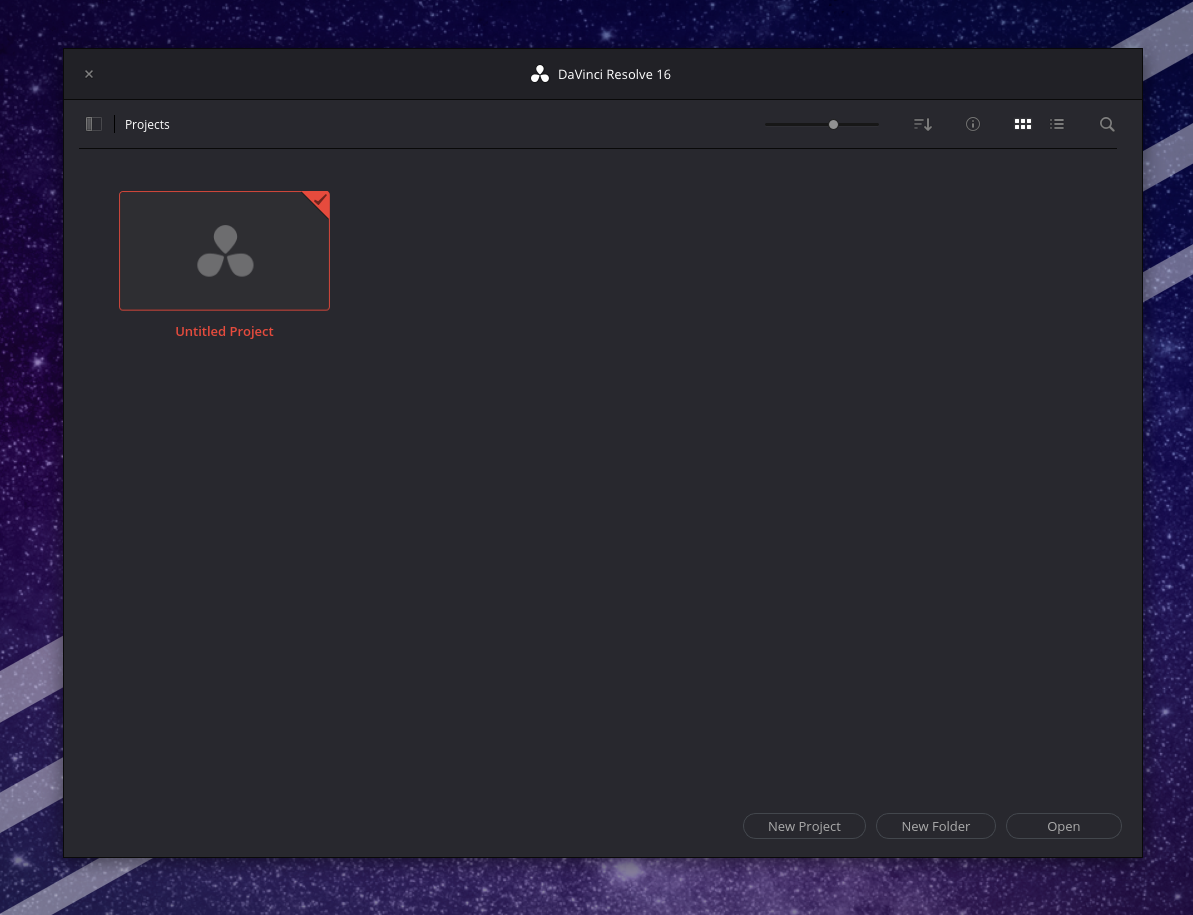This screenshot has height=915, width=1193.
Task: Create a New Project
Action: pyautogui.click(x=804, y=826)
